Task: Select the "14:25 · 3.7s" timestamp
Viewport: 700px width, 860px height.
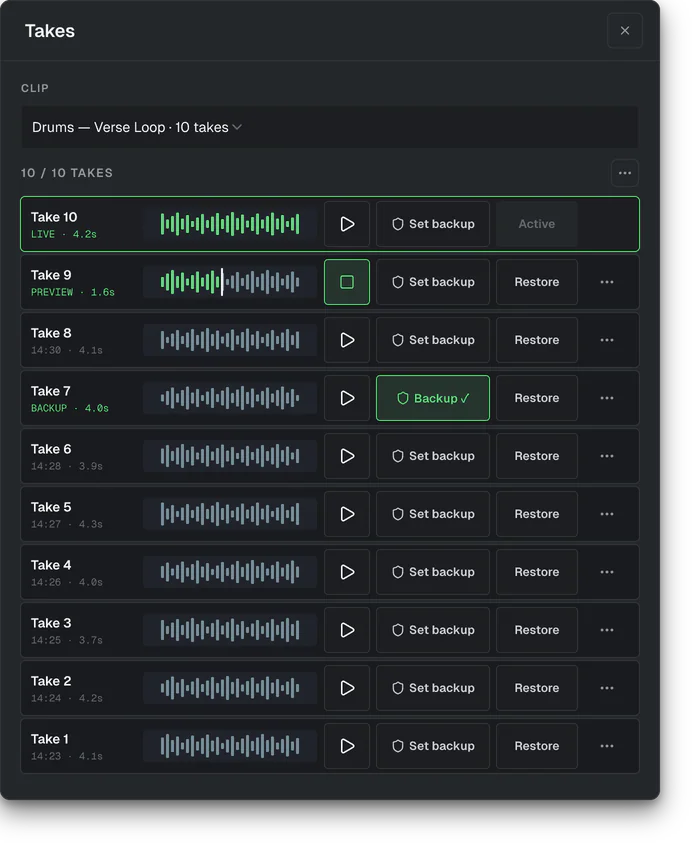Action: 66,640
